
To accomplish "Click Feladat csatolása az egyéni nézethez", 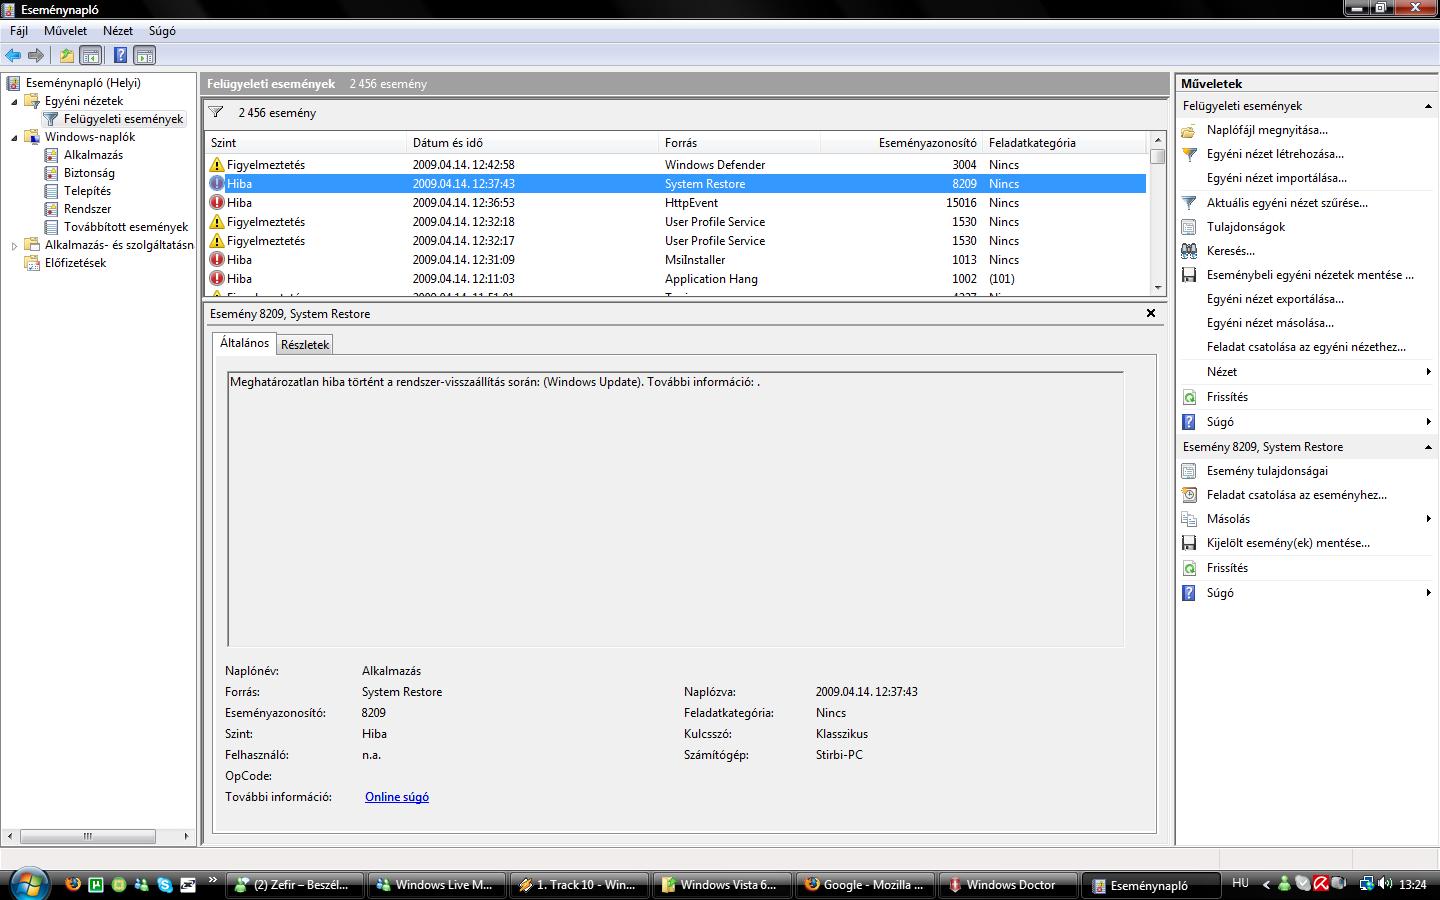I will pos(1306,347).
